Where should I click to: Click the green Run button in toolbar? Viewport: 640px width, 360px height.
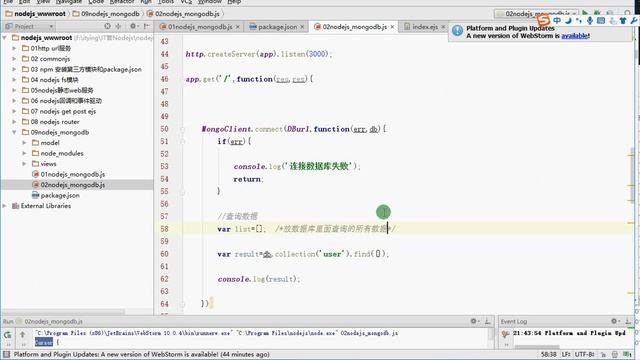(x=585, y=13)
